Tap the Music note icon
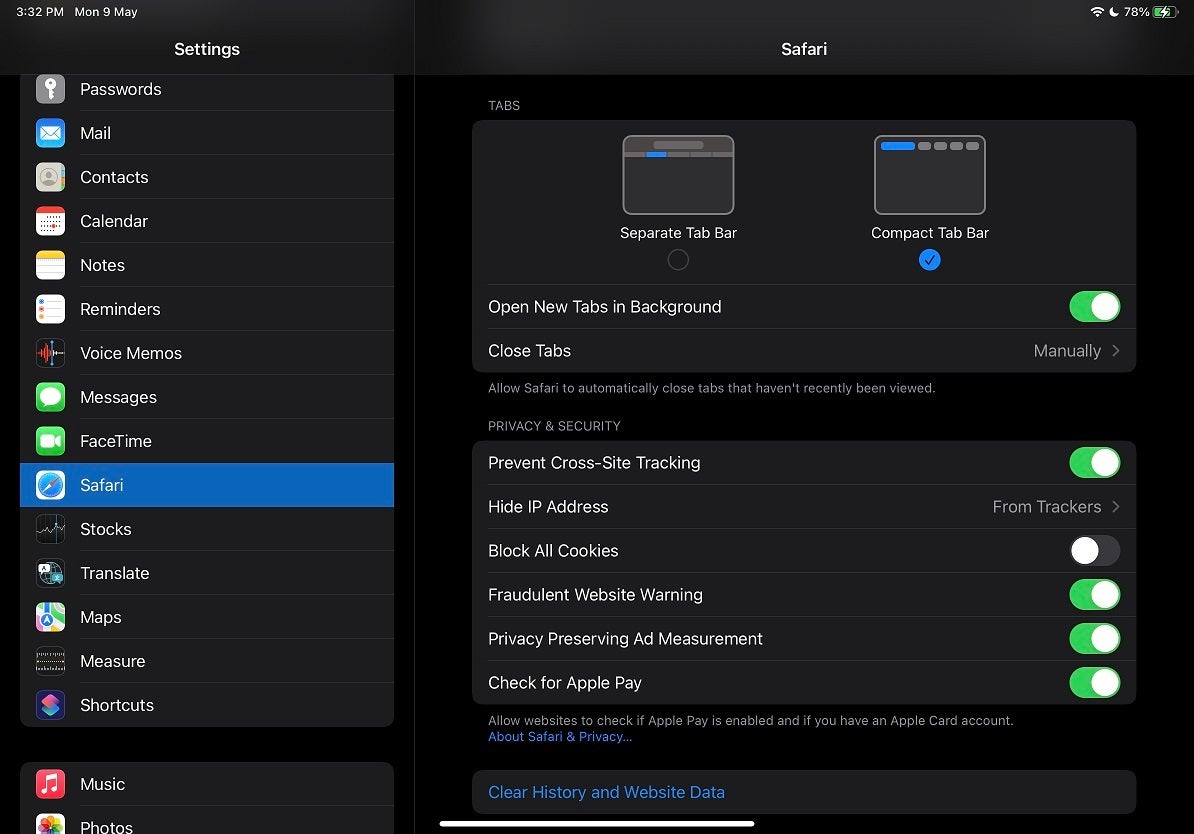 coord(50,784)
